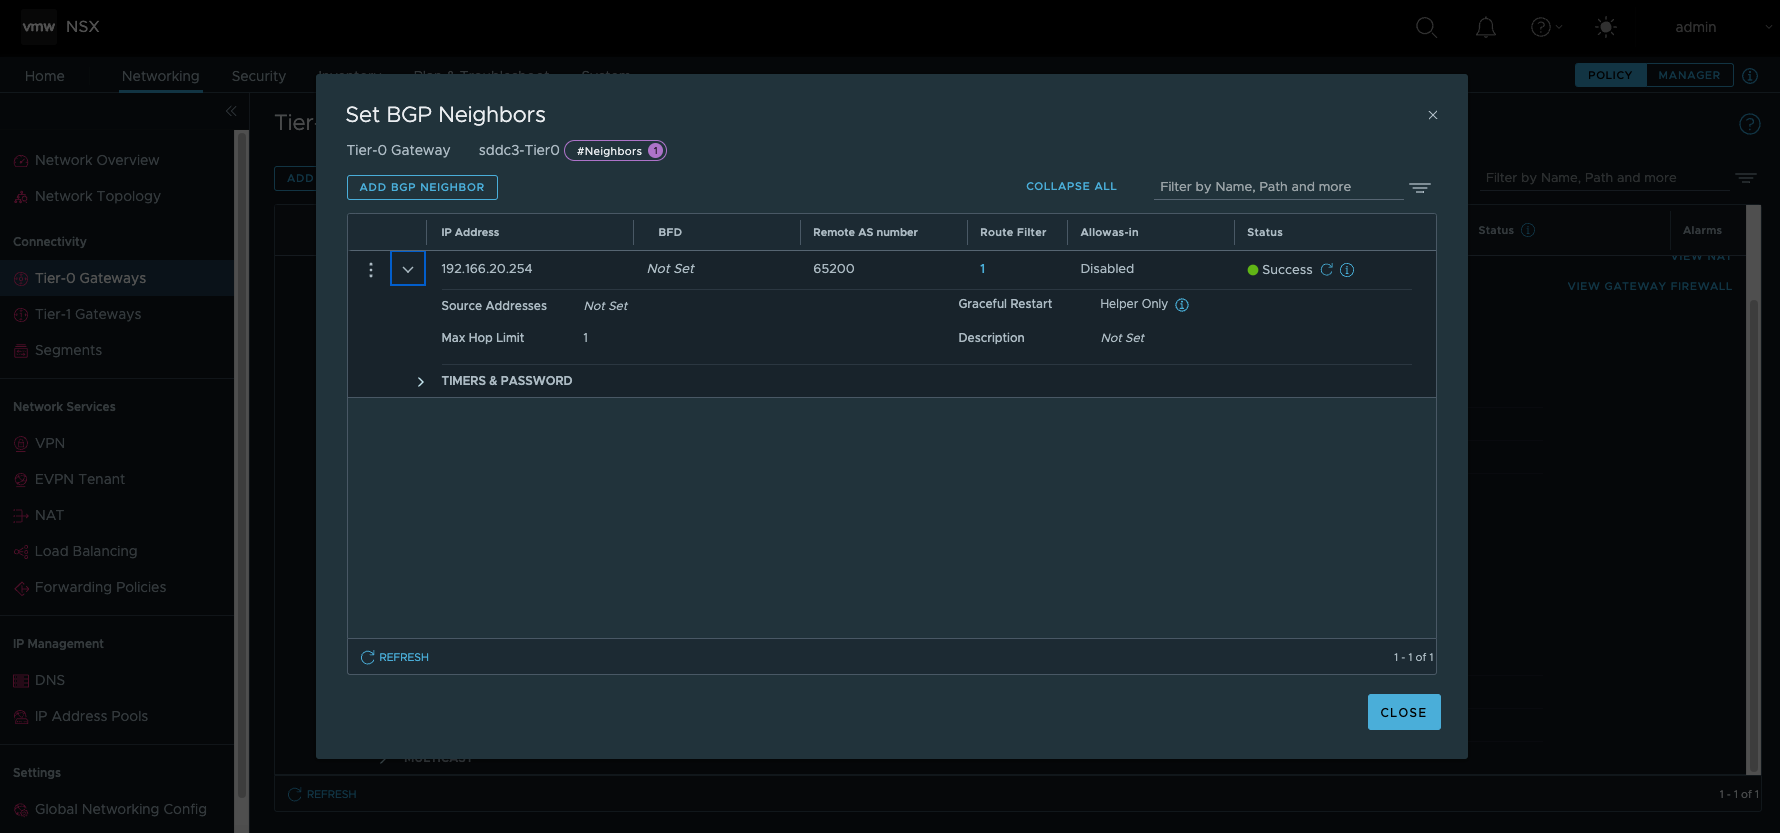This screenshot has width=1780, height=833.
Task: Open the search magnifier in header
Action: coord(1426,27)
